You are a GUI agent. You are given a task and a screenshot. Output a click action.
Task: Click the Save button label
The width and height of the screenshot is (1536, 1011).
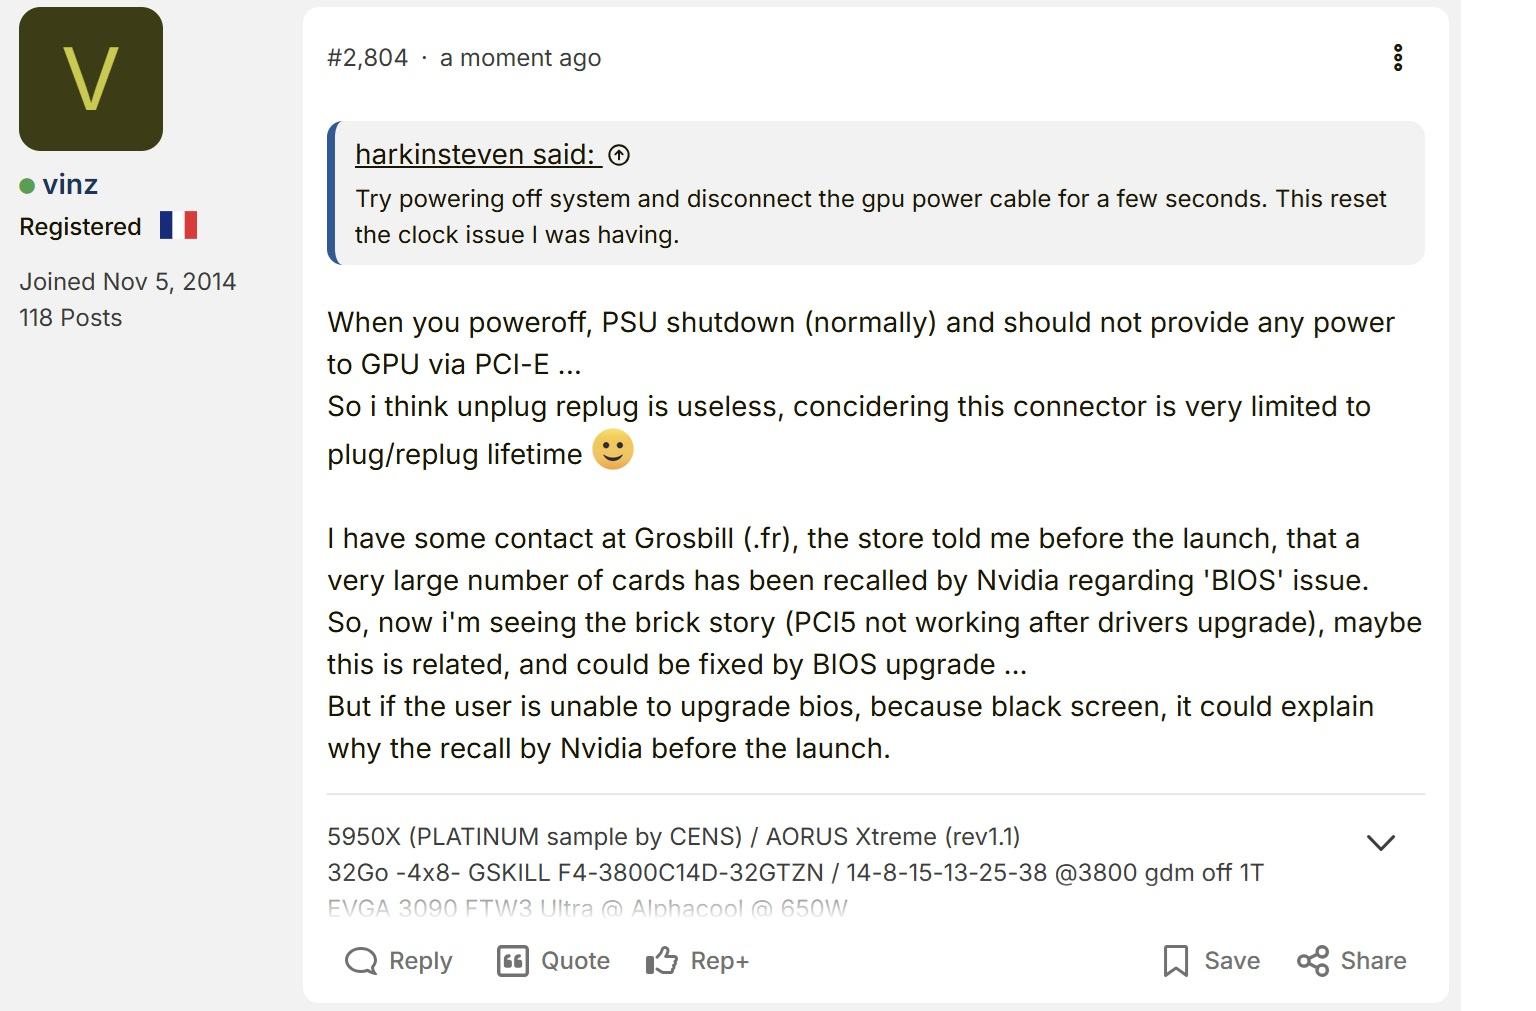click(1231, 961)
